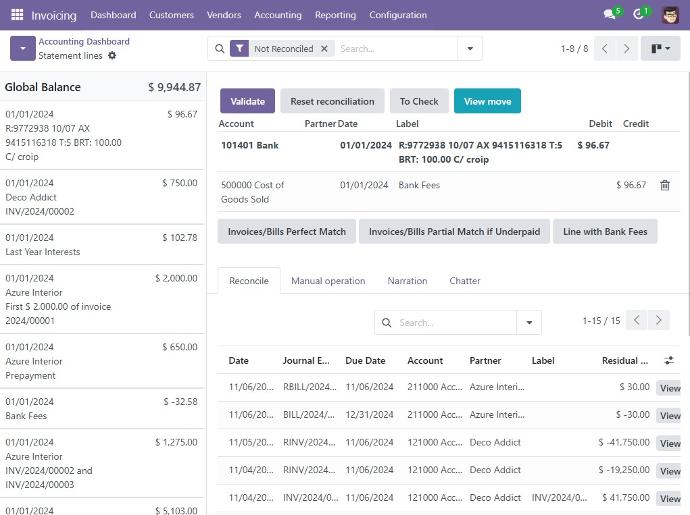The width and height of the screenshot is (690, 515).
Task: Open the column options adjust icon
Action: click(669, 360)
